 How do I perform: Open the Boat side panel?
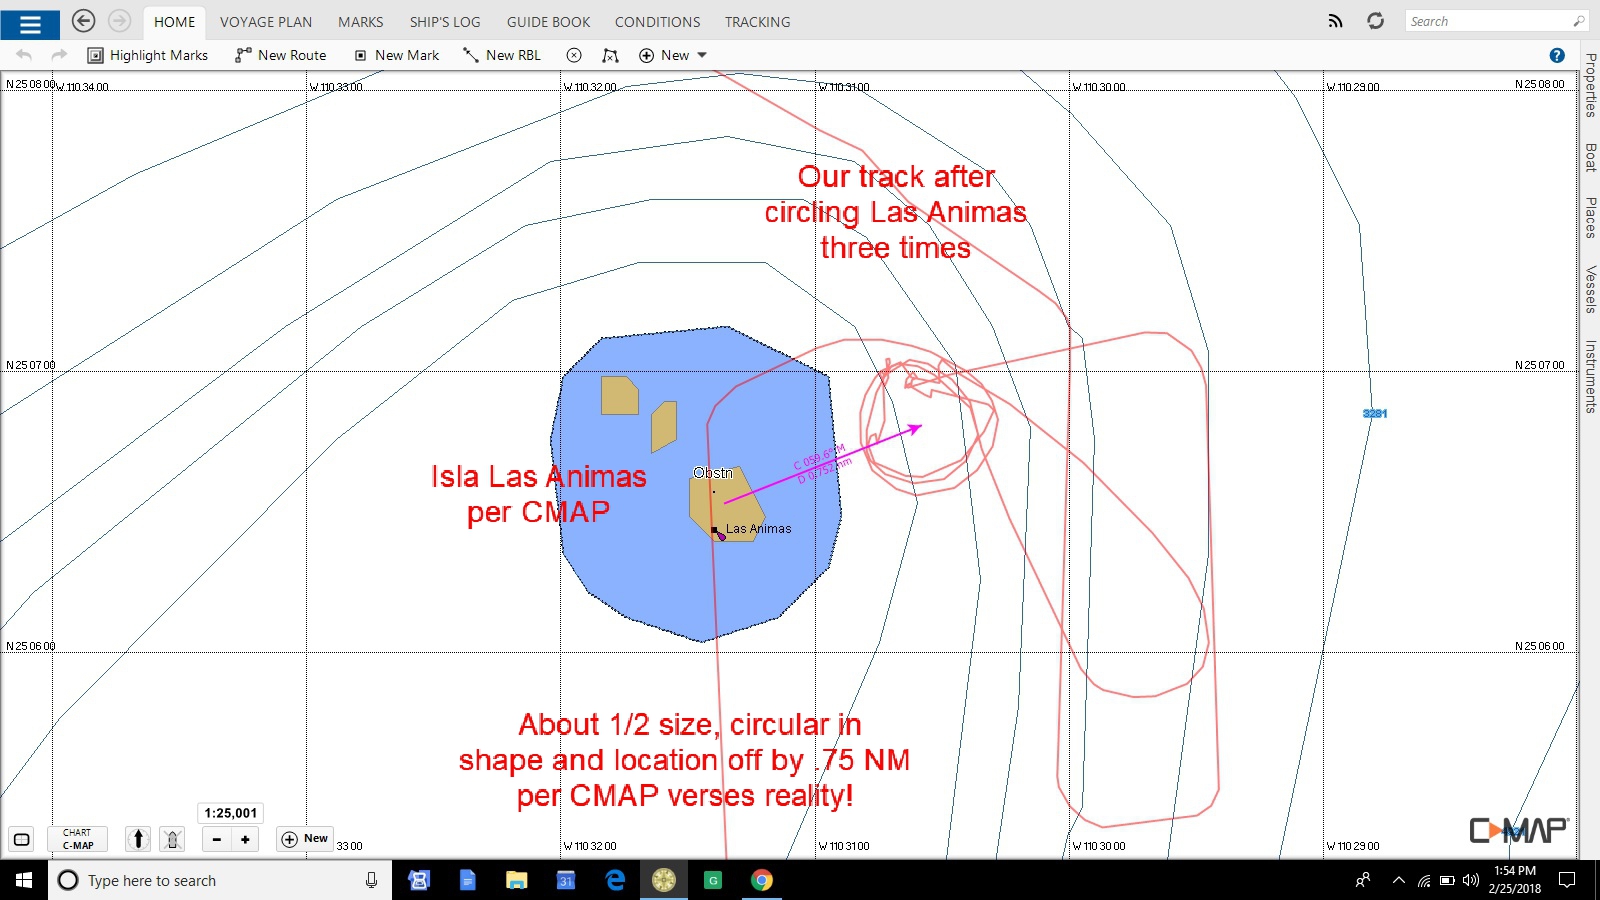tap(1590, 157)
